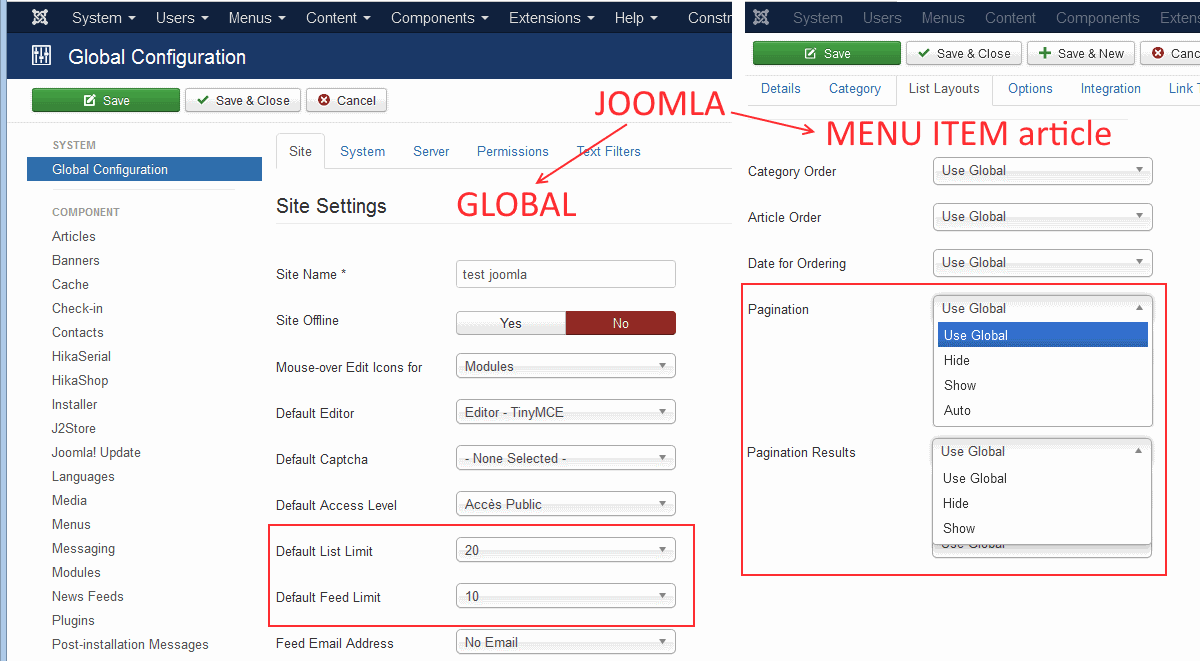Open the Components menu in left window
The height and width of the screenshot is (661, 1200).
click(440, 18)
